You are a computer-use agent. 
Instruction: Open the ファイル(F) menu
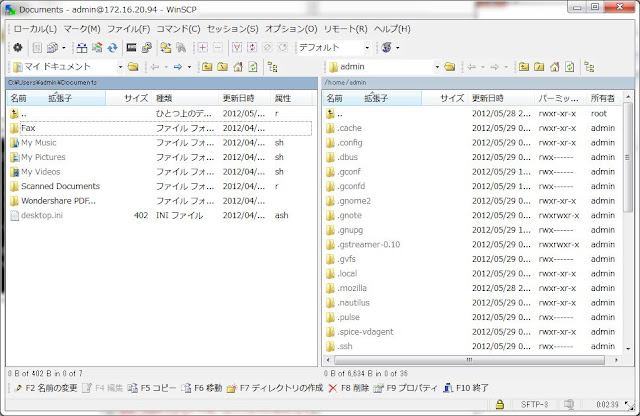pos(129,29)
